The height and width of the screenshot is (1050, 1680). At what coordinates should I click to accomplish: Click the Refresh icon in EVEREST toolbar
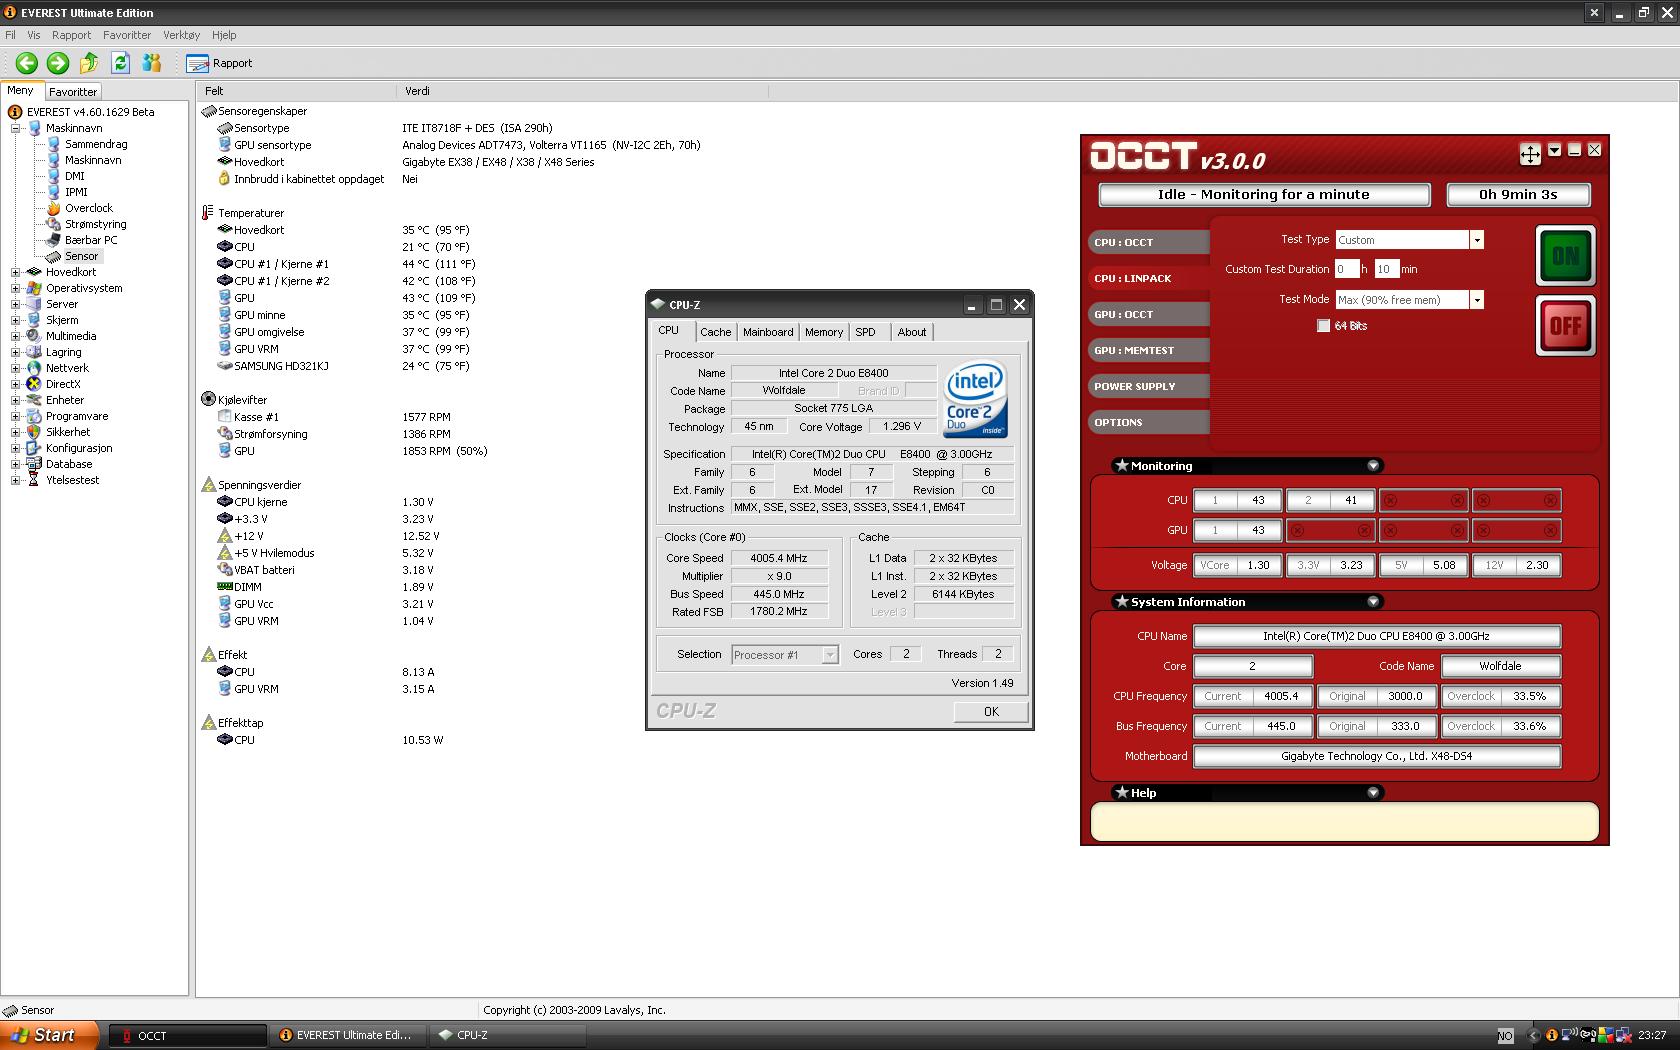tap(120, 63)
